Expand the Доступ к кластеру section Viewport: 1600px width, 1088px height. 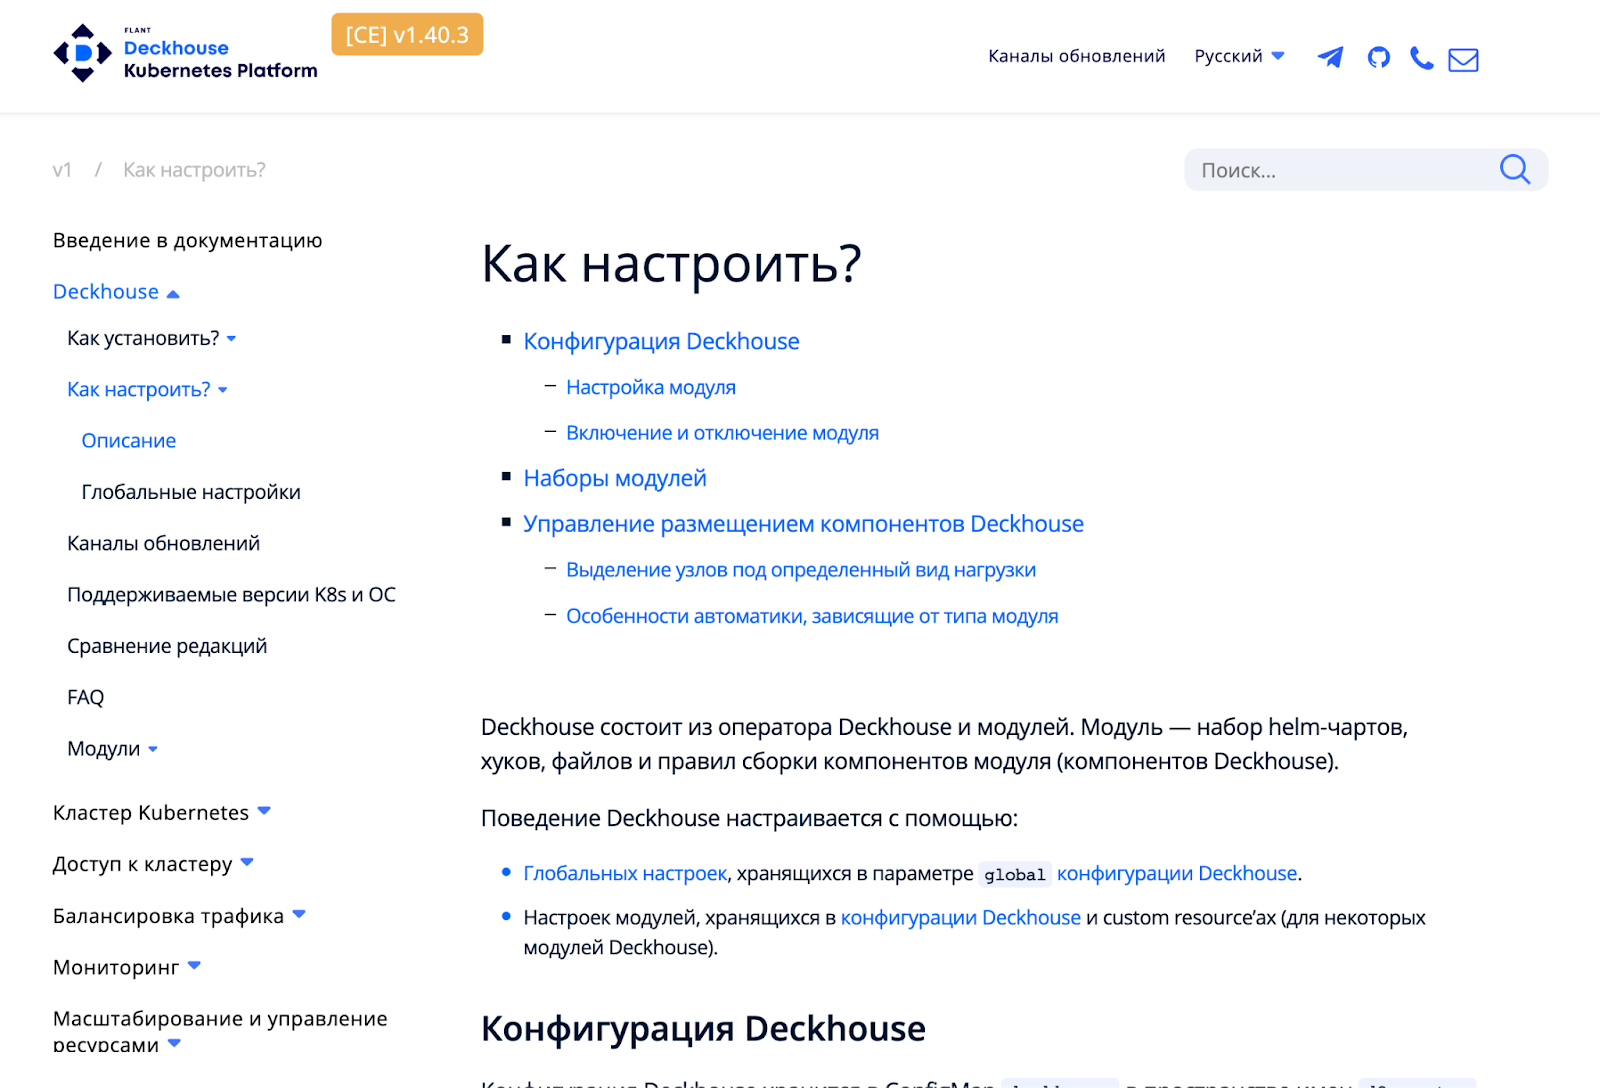[x=153, y=864]
